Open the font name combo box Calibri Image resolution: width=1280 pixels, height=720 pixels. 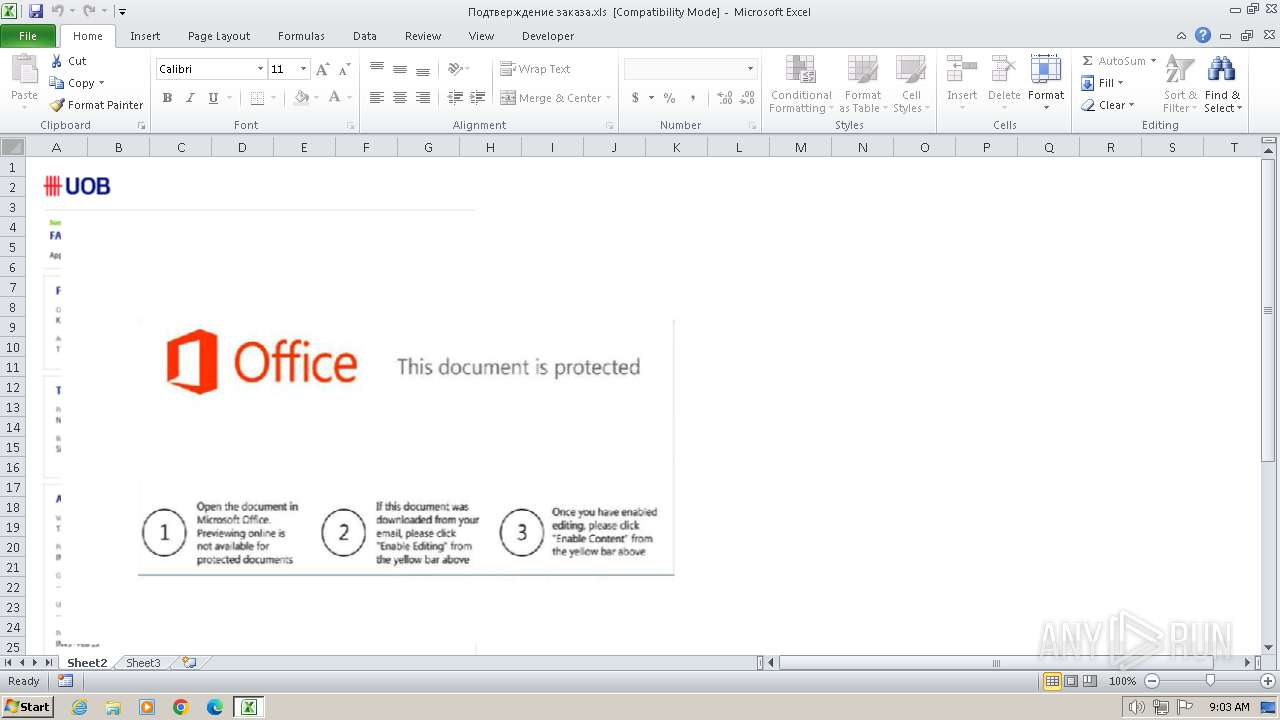click(211, 69)
